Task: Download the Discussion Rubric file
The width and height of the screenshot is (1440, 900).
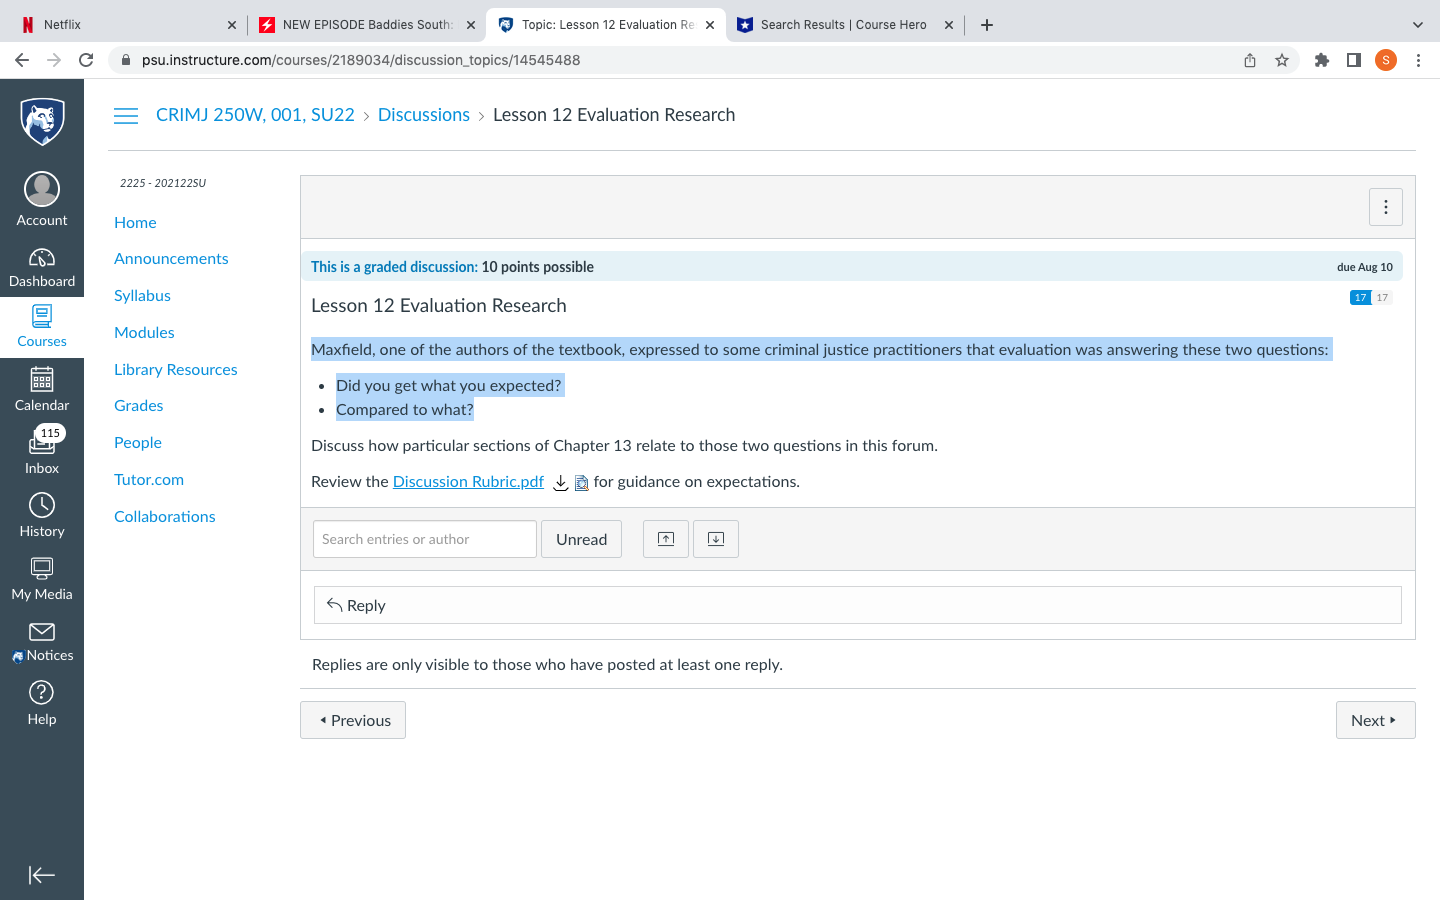Action: coord(561,483)
